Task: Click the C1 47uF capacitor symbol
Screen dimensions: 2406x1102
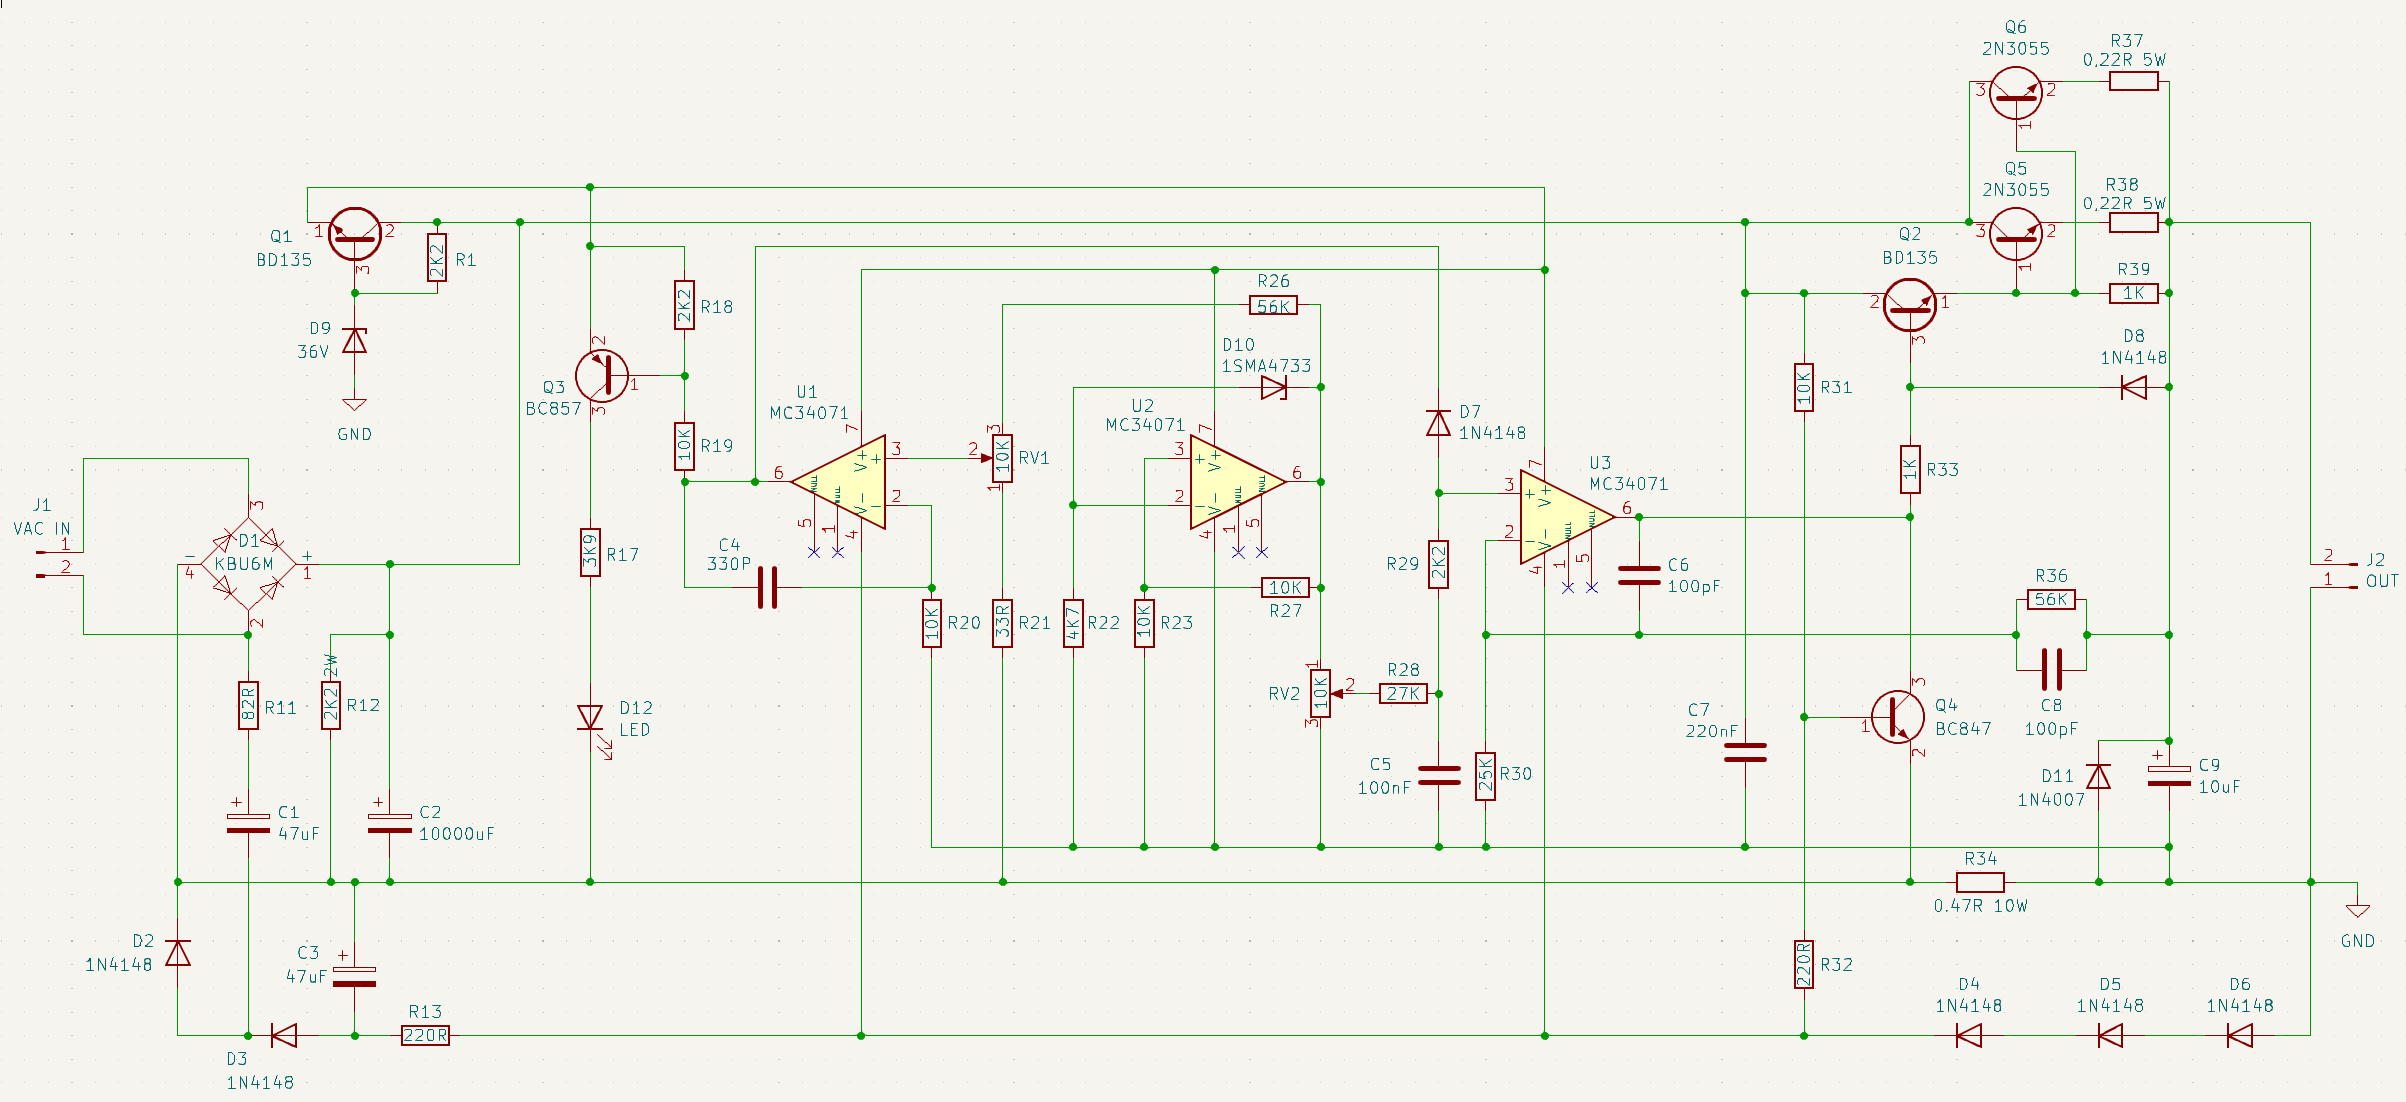Action: point(248,823)
